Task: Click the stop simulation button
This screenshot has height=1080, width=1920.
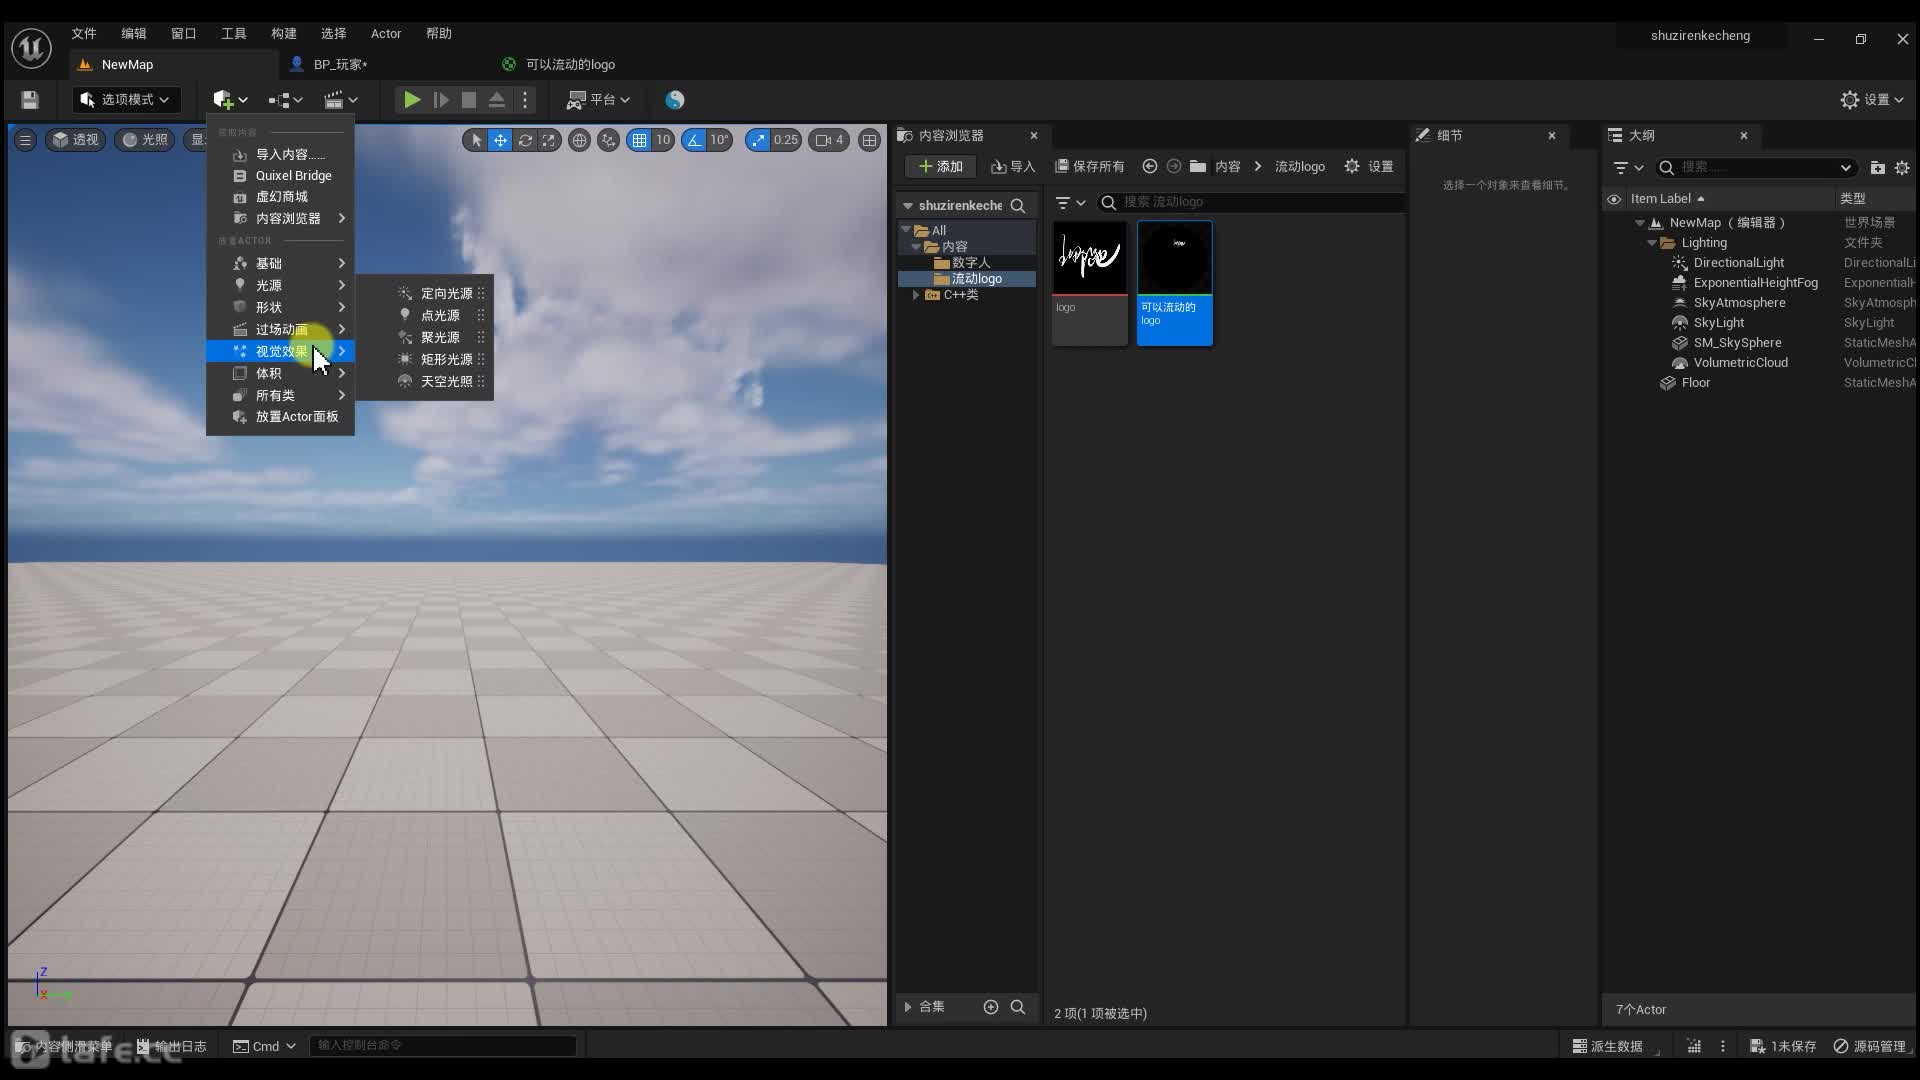Action: pyautogui.click(x=468, y=100)
